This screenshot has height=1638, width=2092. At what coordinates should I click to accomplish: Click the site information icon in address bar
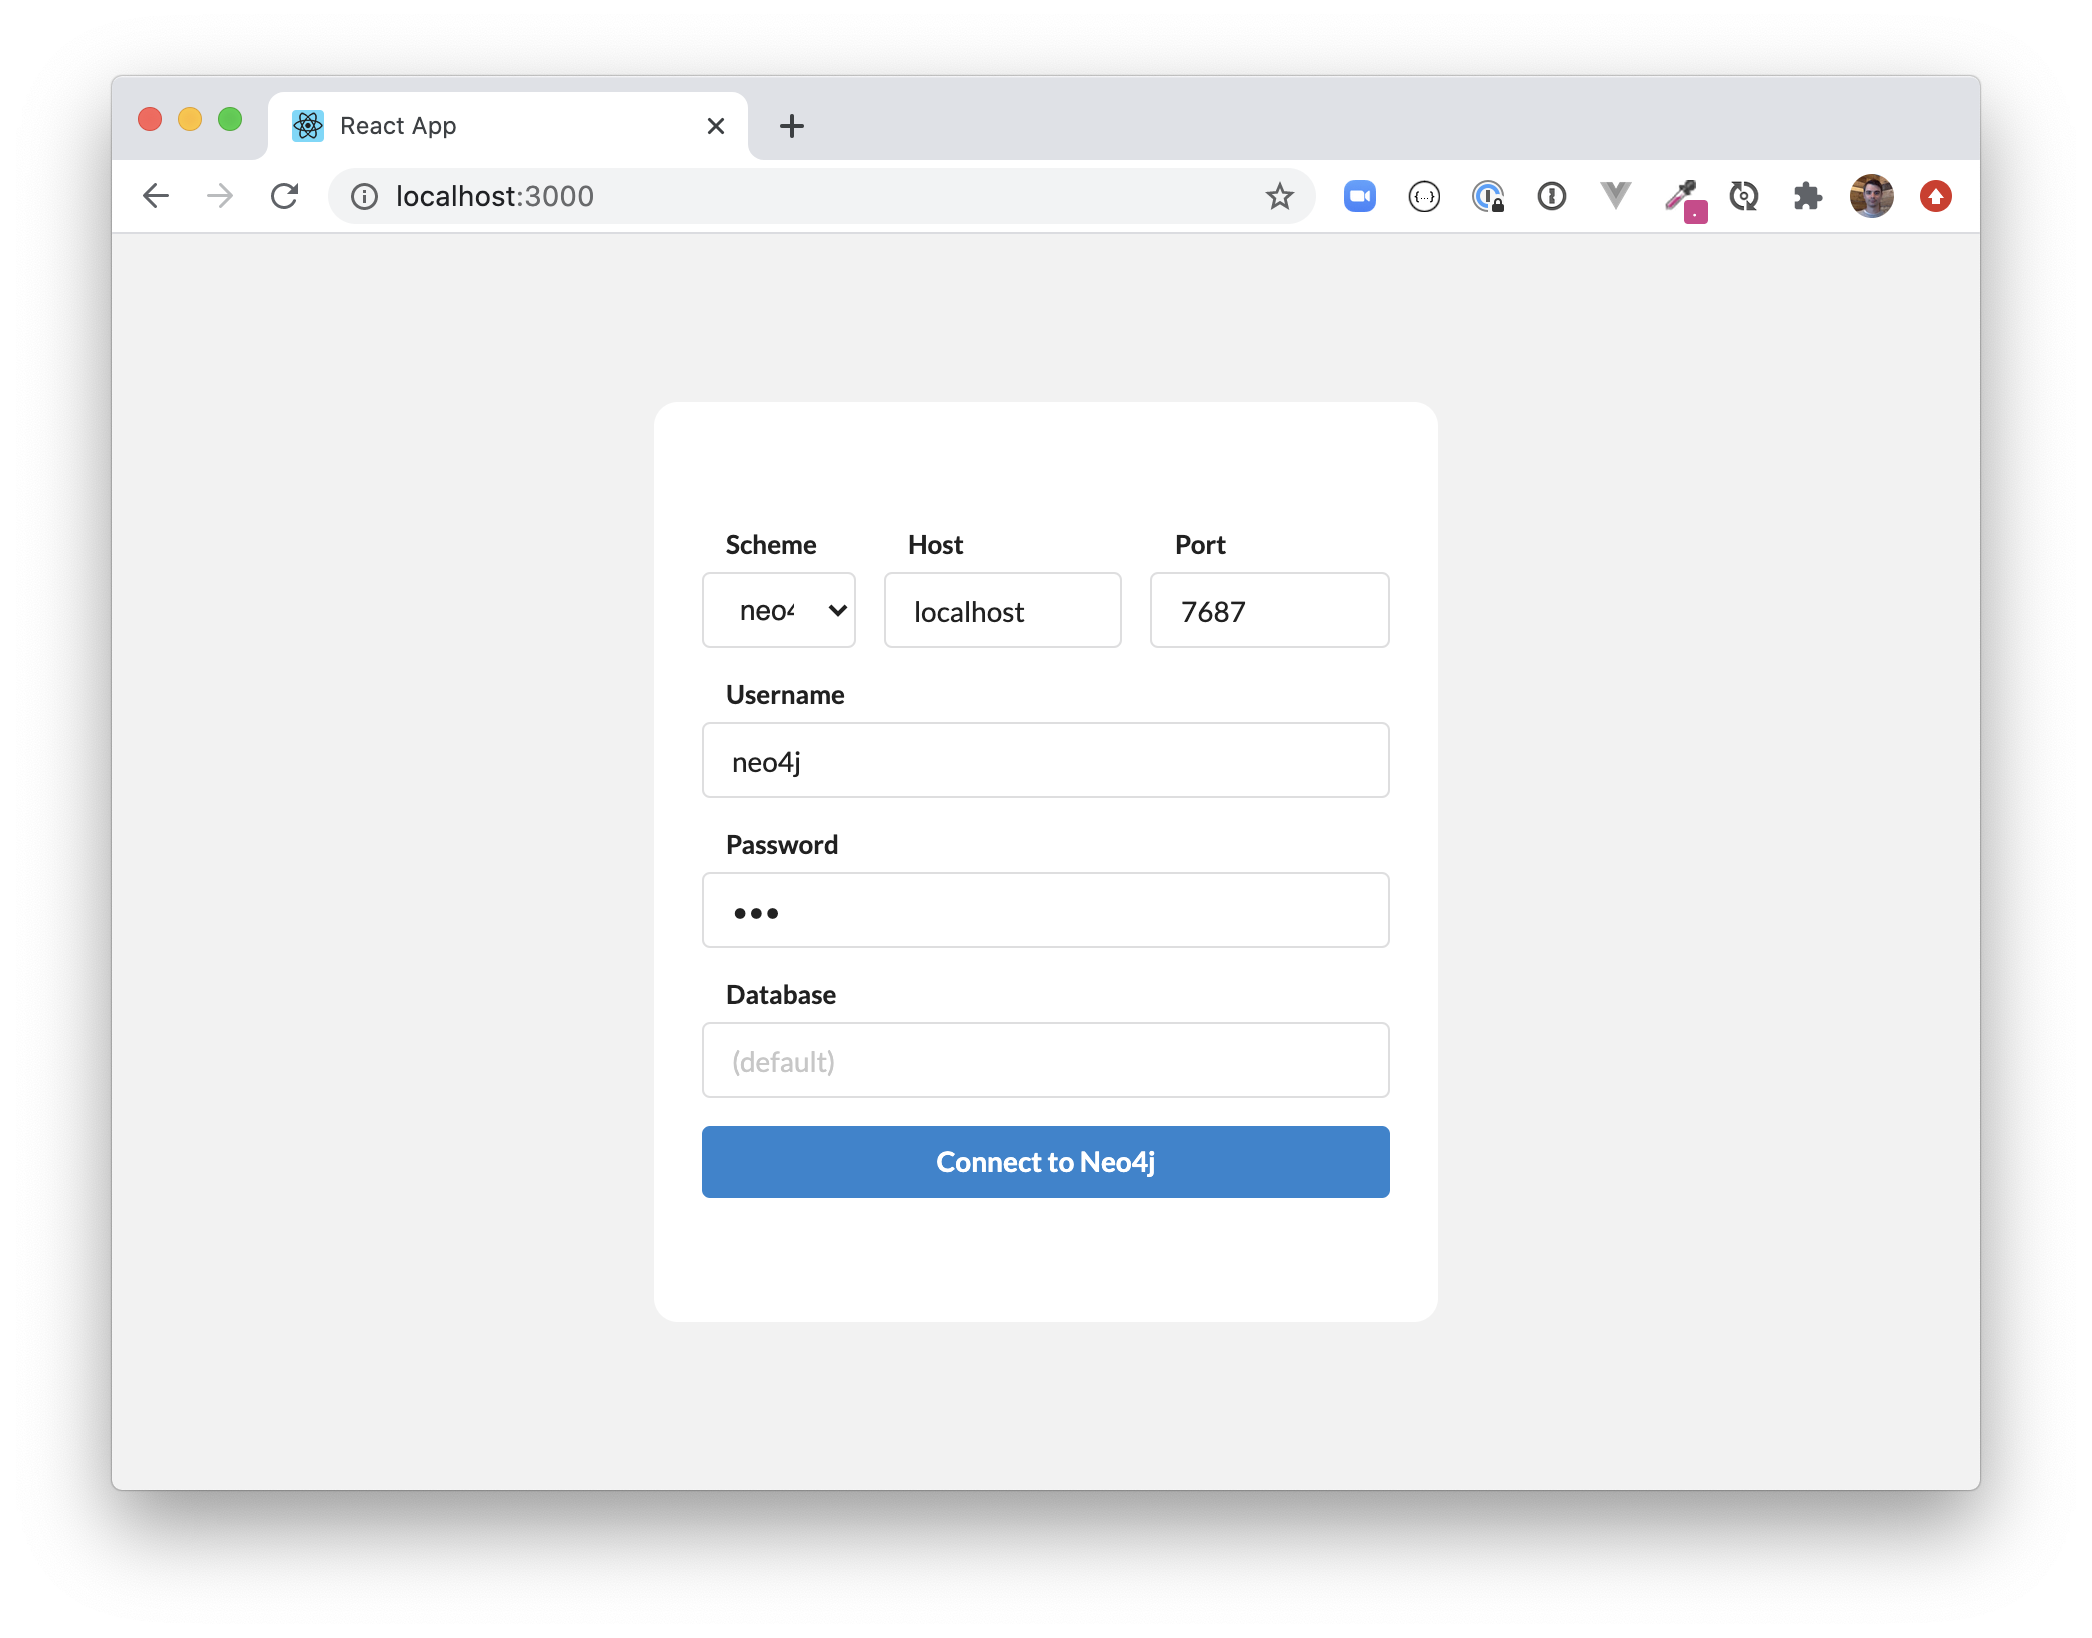[363, 196]
